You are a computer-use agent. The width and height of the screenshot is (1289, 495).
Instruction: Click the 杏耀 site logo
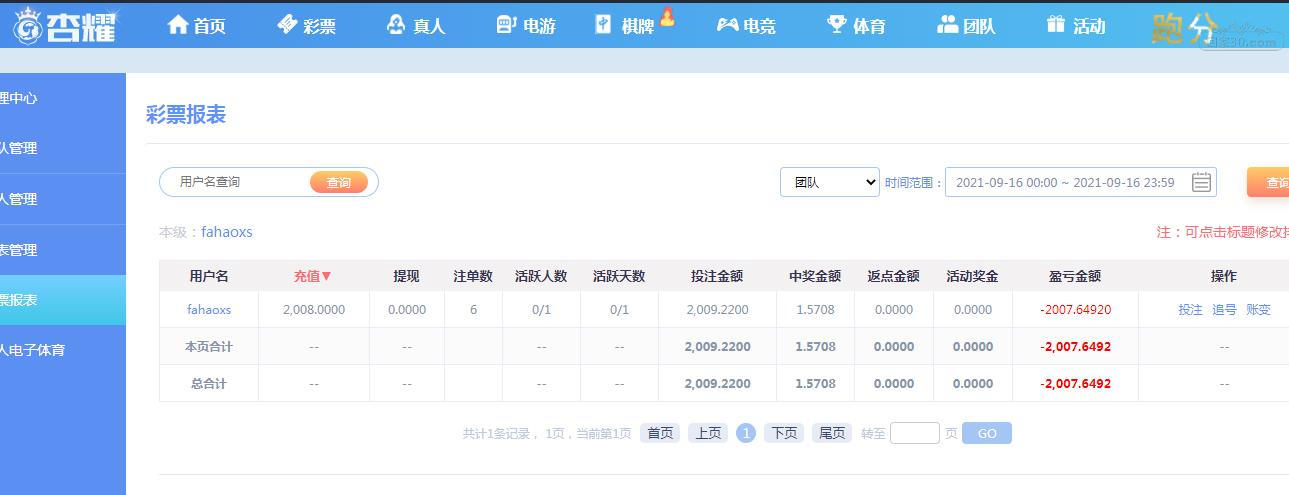coord(64,26)
